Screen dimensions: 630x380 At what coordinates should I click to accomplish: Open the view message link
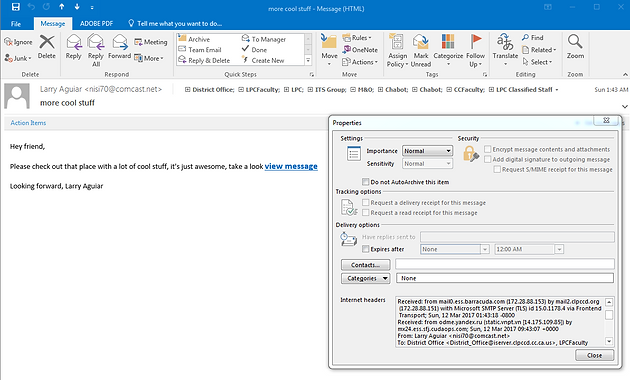[291, 166]
